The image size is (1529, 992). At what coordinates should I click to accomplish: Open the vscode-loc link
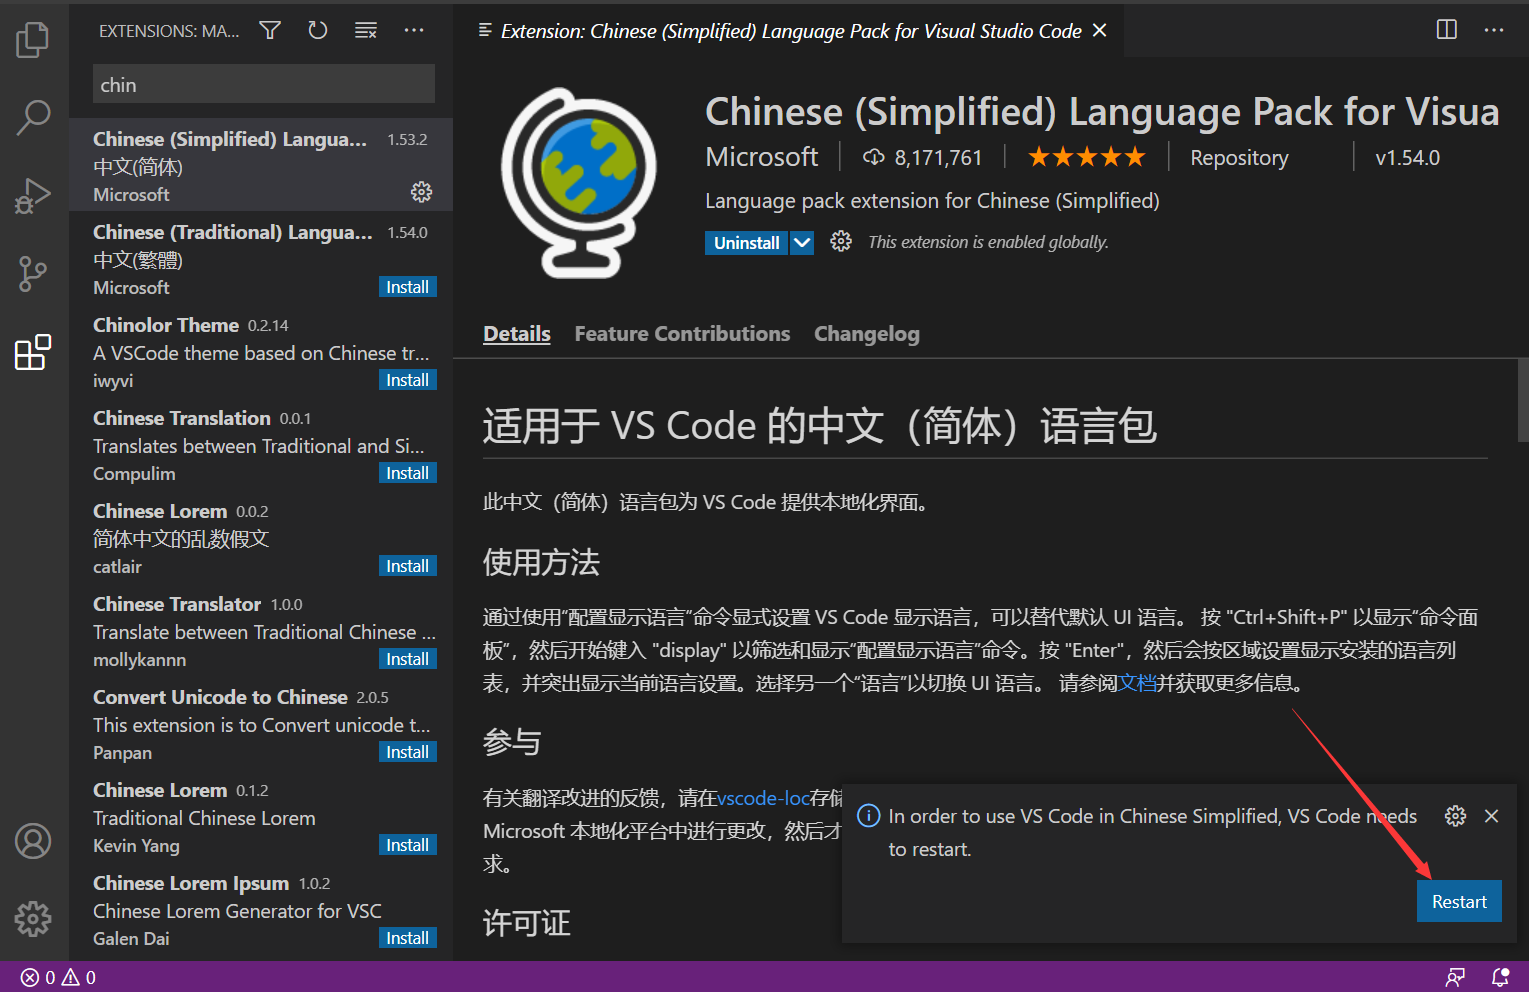763,798
